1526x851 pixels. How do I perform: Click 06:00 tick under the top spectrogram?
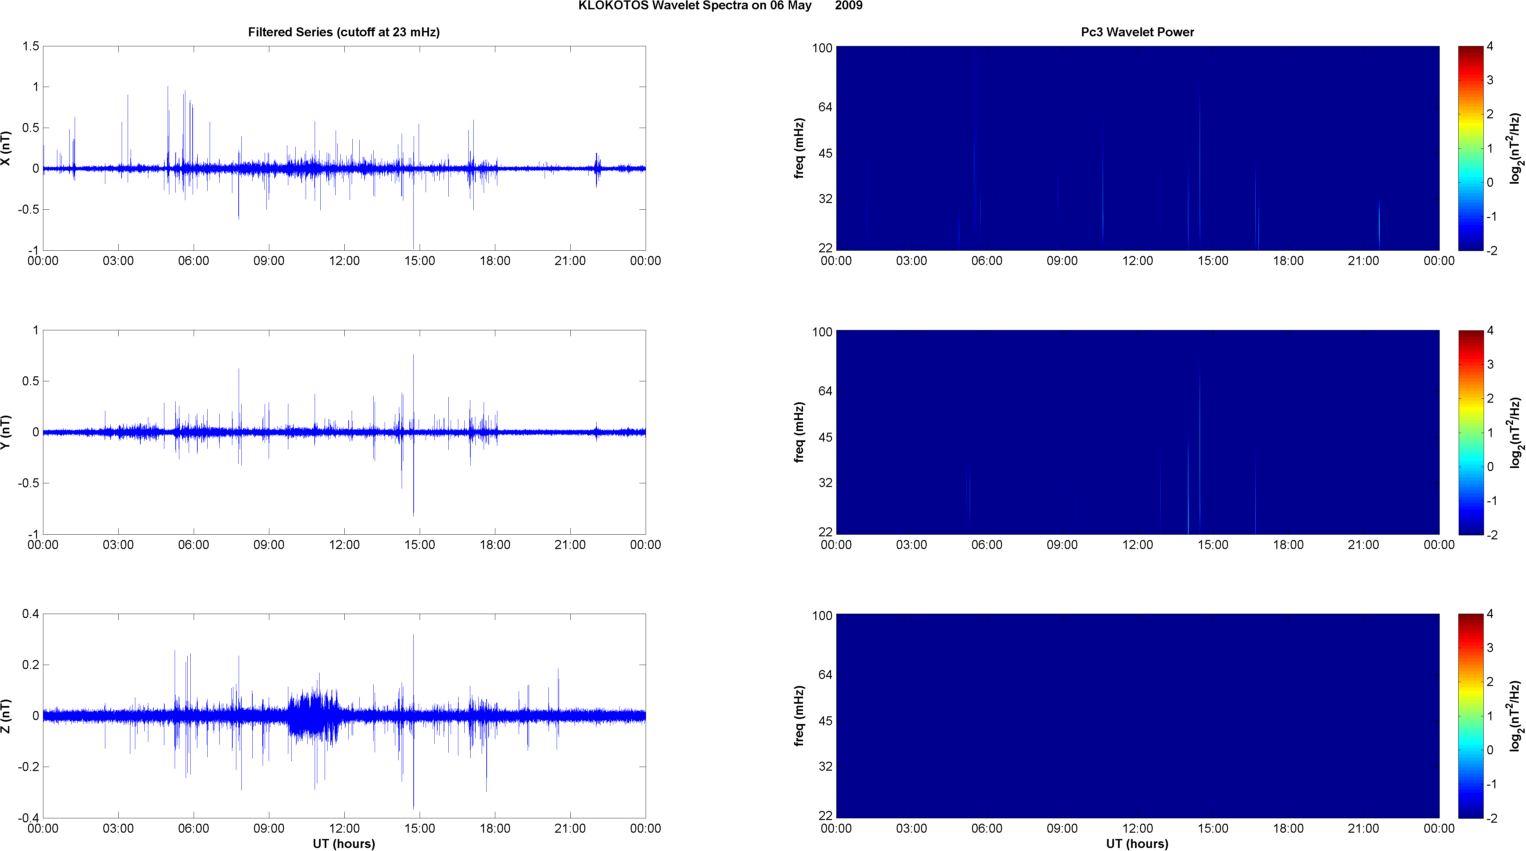(986, 261)
